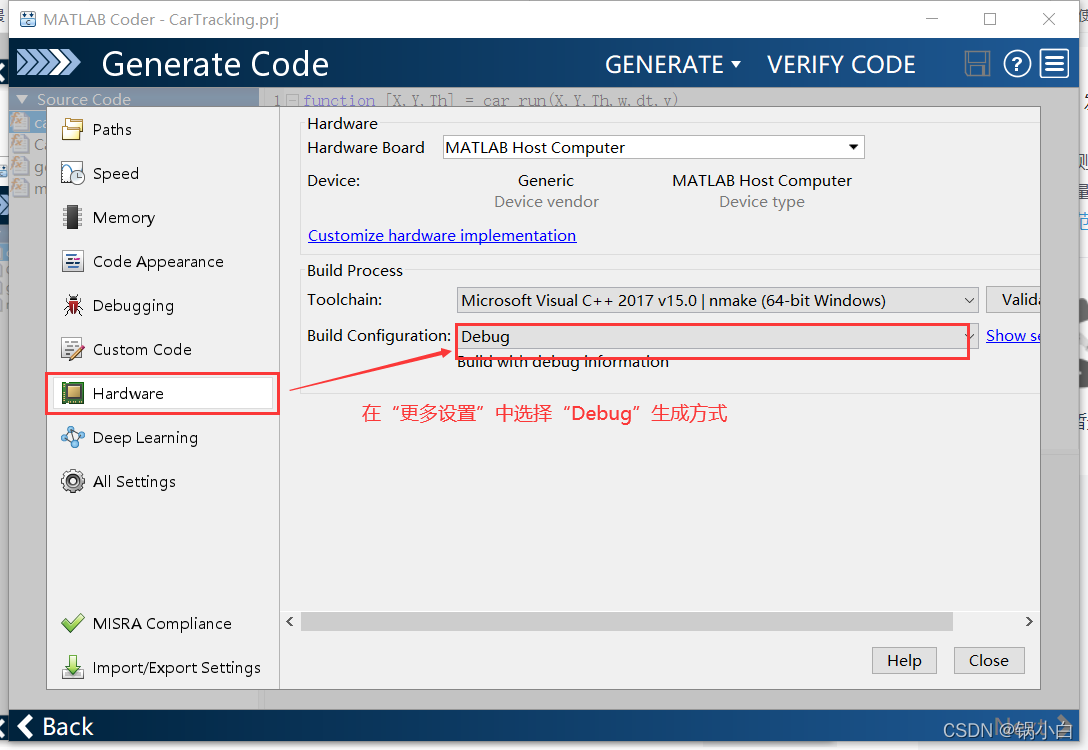Open the Code Appearance tab
1088x750 pixels.
pyautogui.click(x=163, y=262)
